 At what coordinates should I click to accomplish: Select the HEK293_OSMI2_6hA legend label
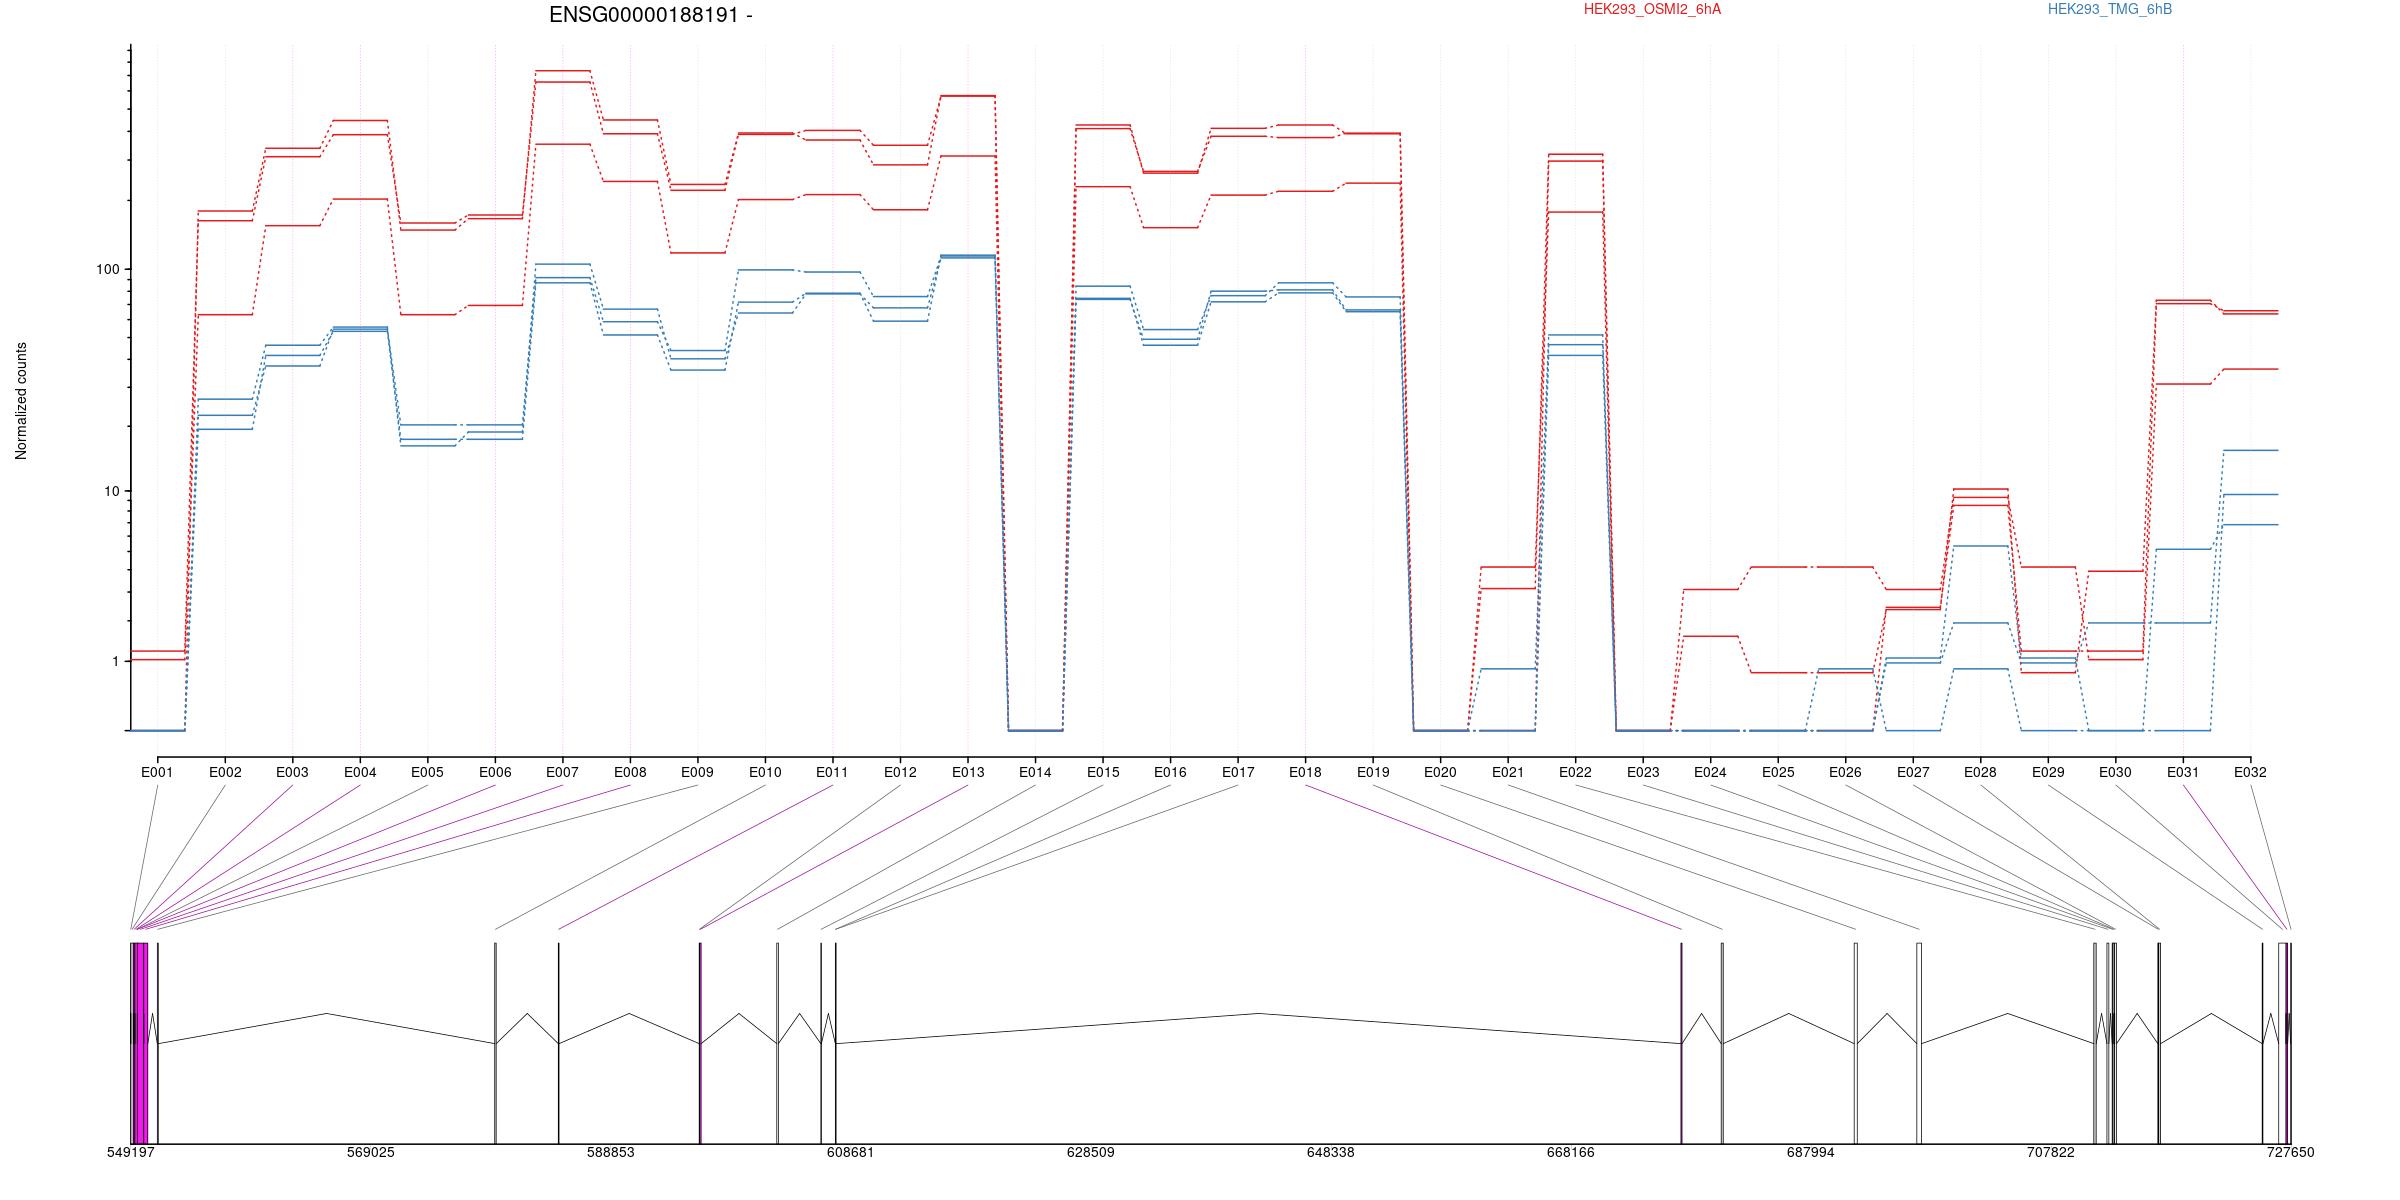[x=1653, y=9]
